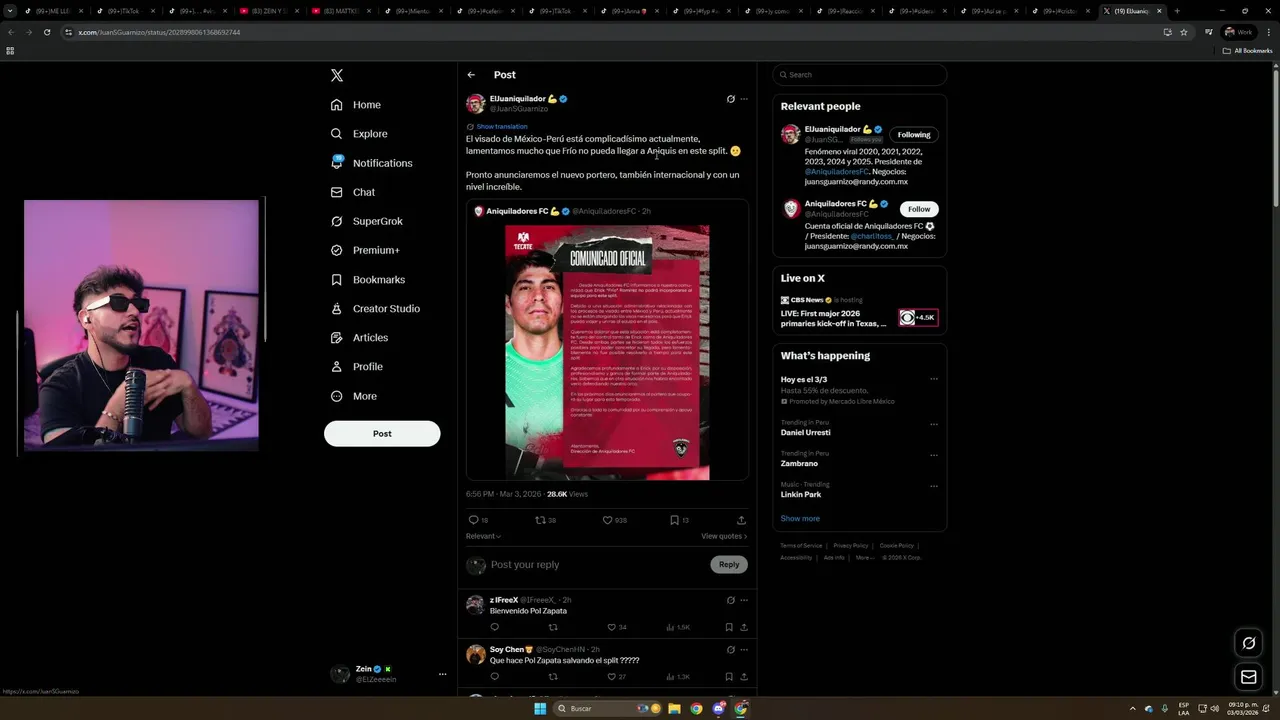View analytics 1.5K on z lFreeX reply
The height and width of the screenshot is (720, 1280).
678,627
